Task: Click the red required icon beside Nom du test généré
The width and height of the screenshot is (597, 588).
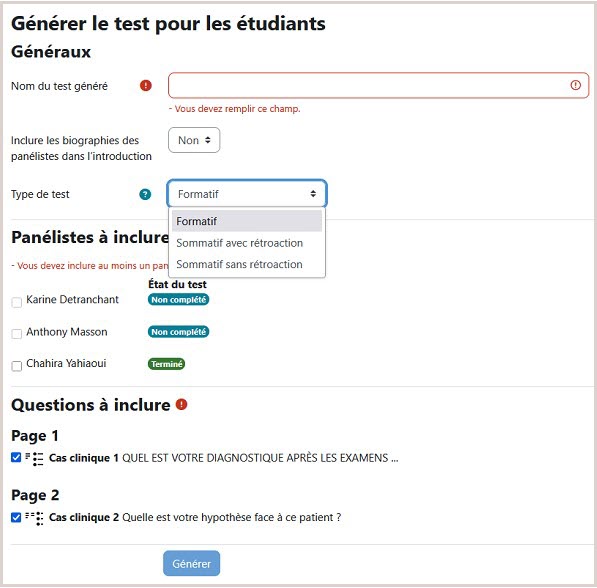Action: point(145,85)
